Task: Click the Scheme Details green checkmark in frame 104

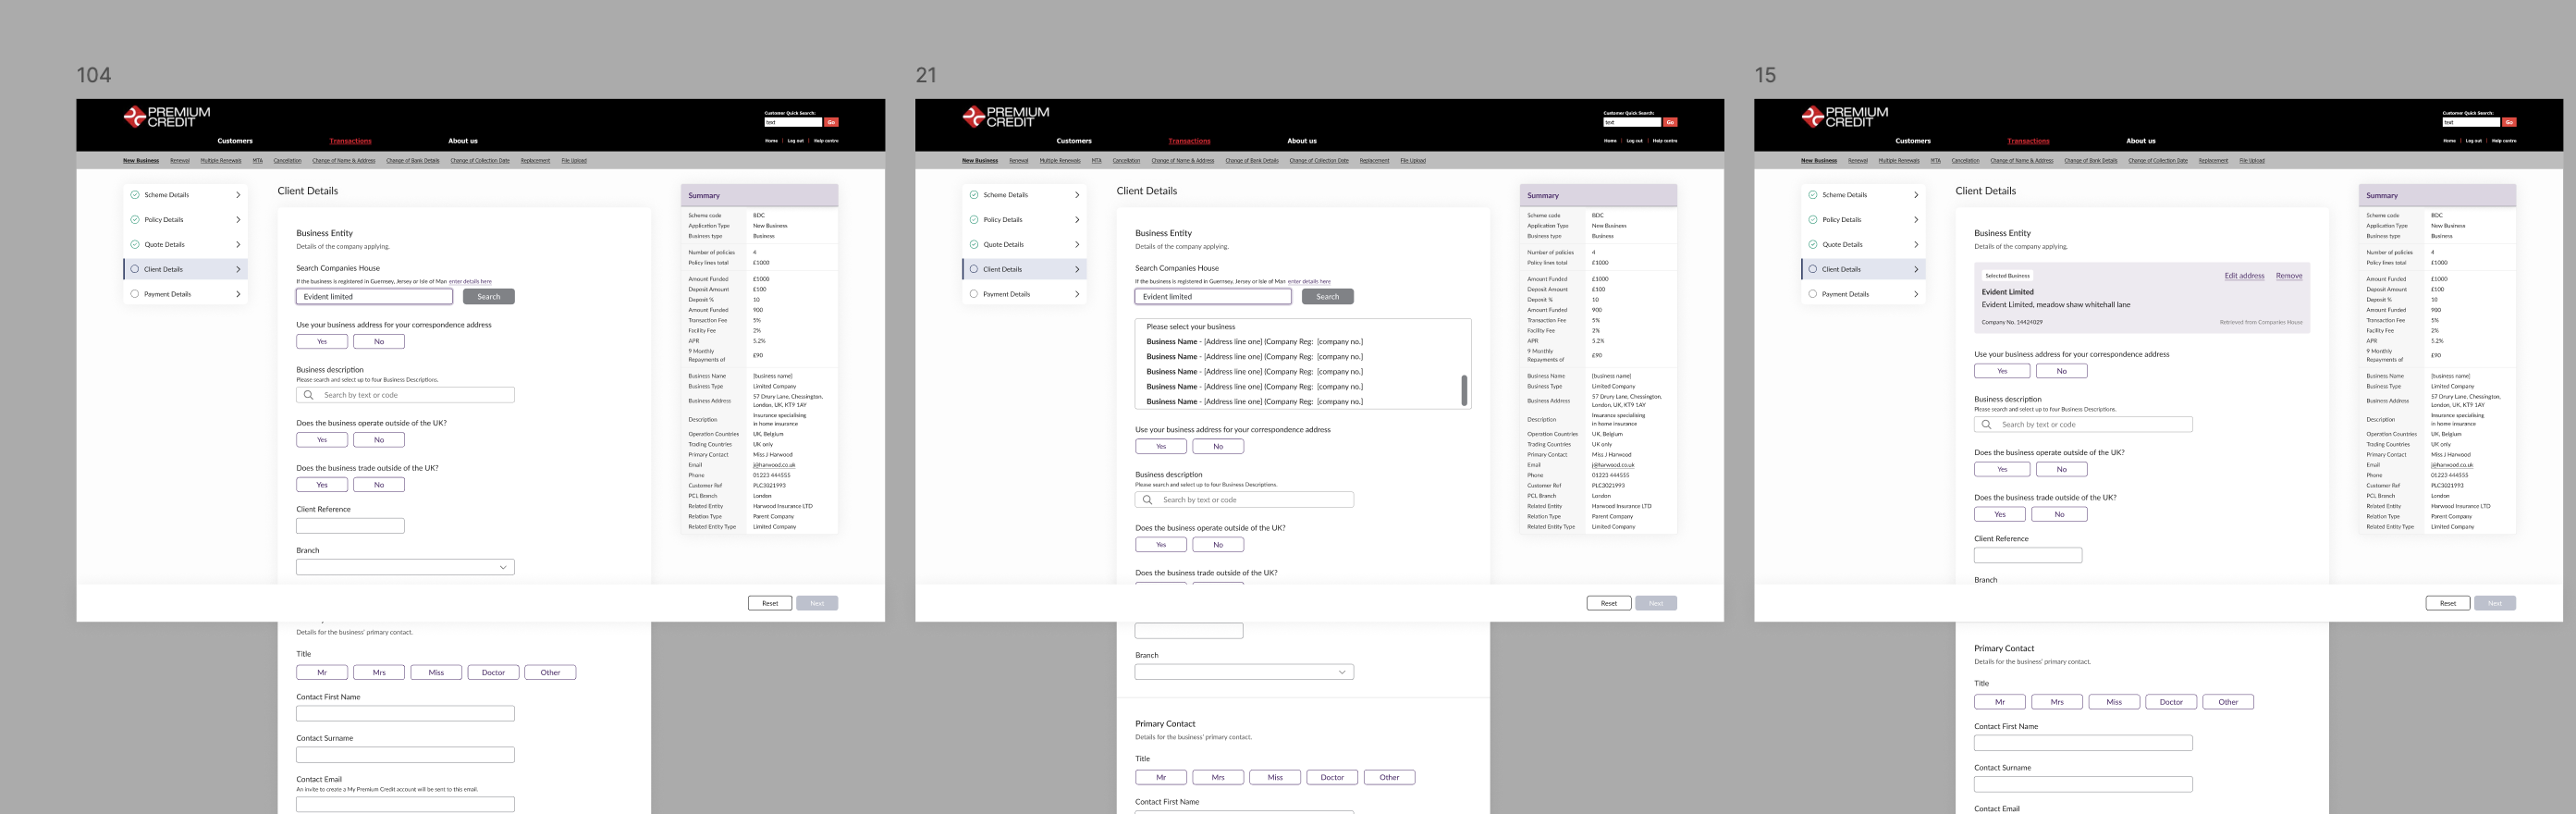Action: pyautogui.click(x=135, y=195)
